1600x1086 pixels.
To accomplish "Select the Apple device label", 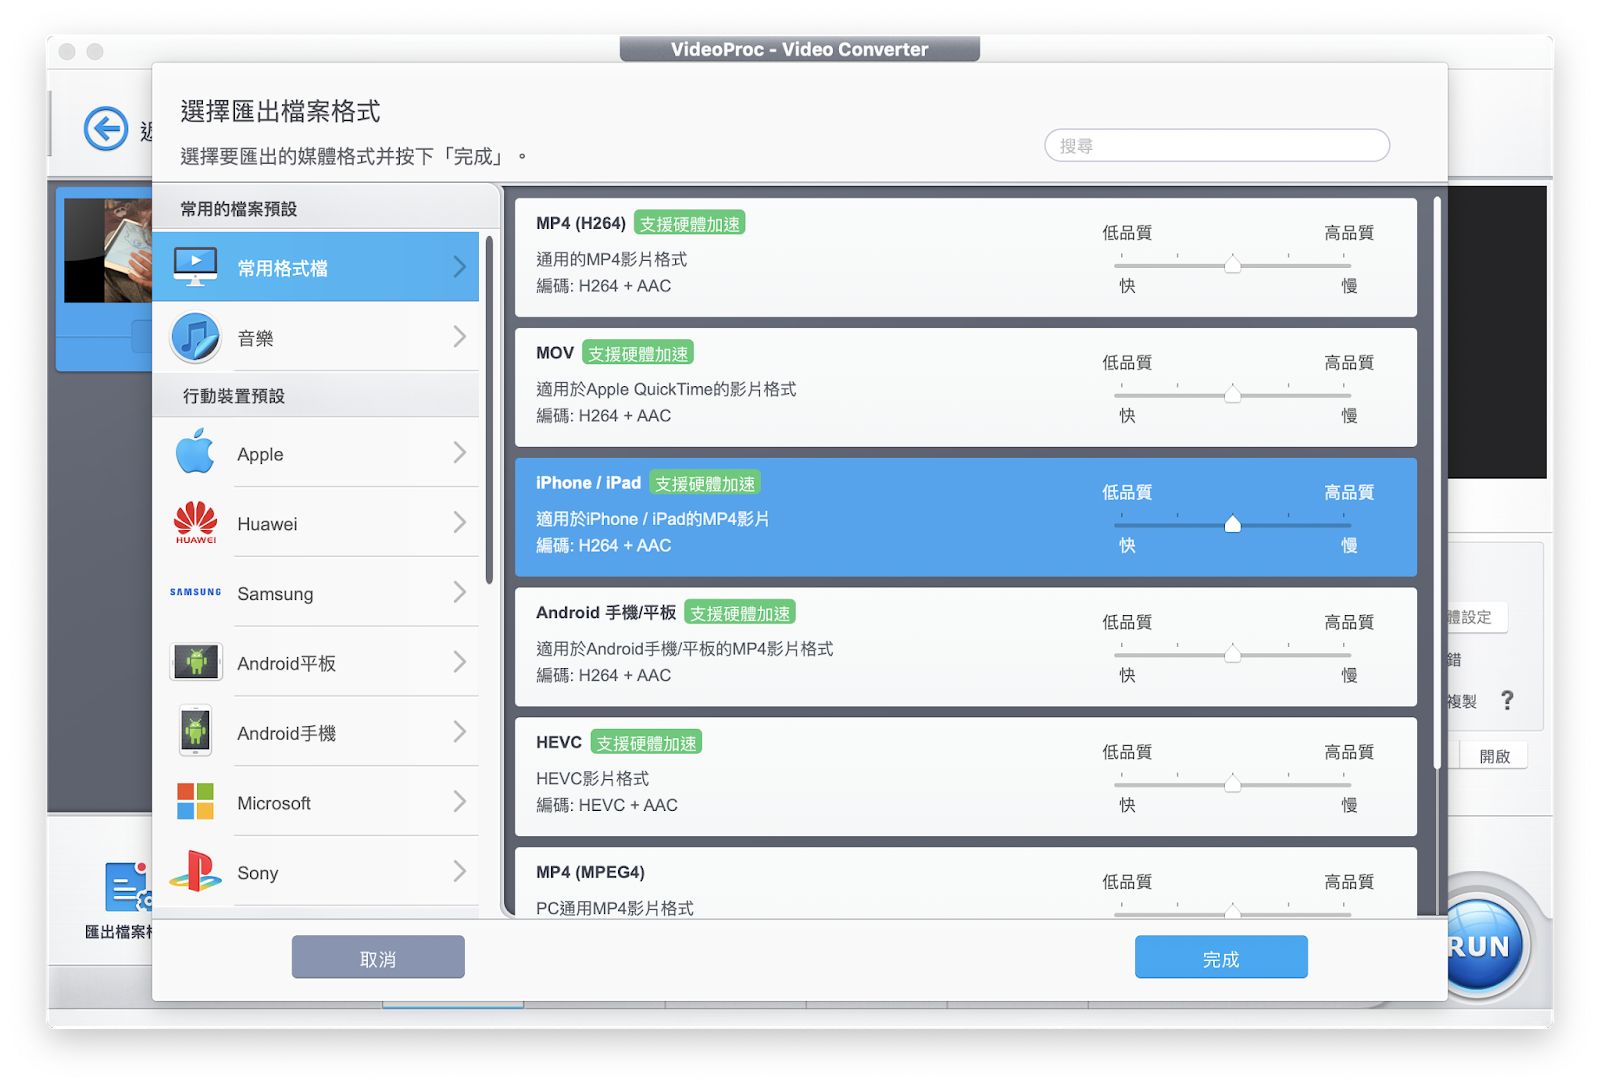I will pyautogui.click(x=260, y=454).
